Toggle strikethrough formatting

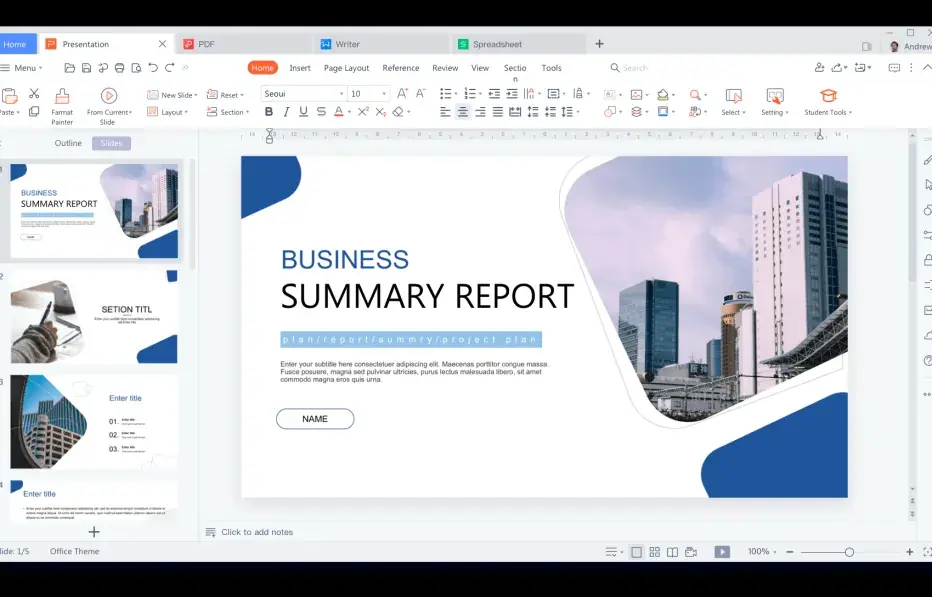tap(321, 111)
